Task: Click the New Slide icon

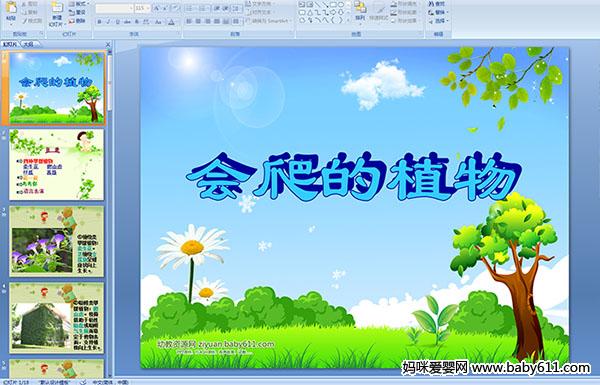Action: [57, 8]
